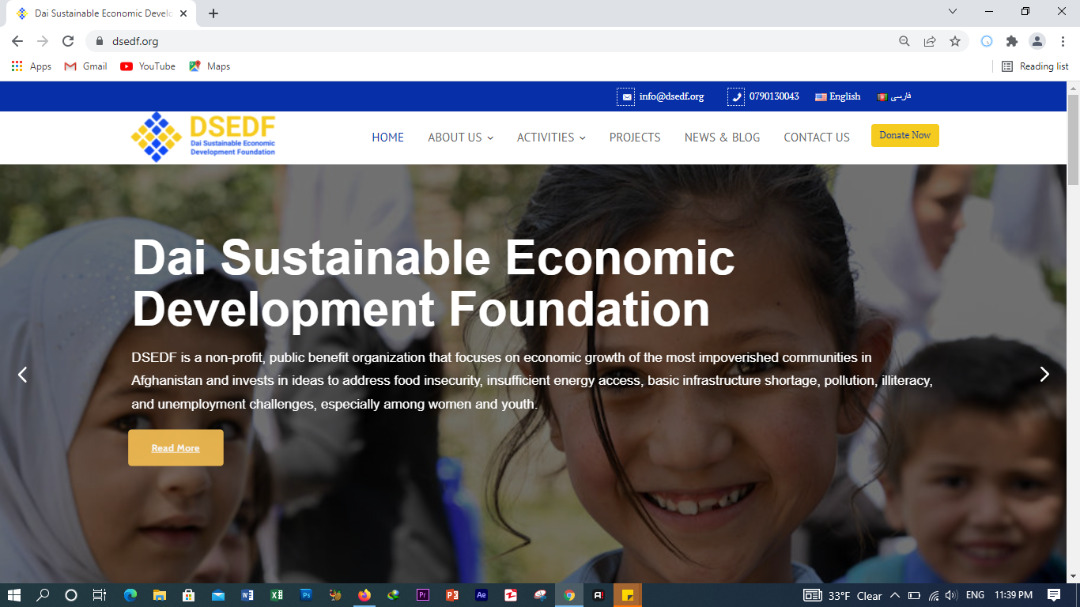
Task: Open the PROJECTS page
Action: pos(634,137)
